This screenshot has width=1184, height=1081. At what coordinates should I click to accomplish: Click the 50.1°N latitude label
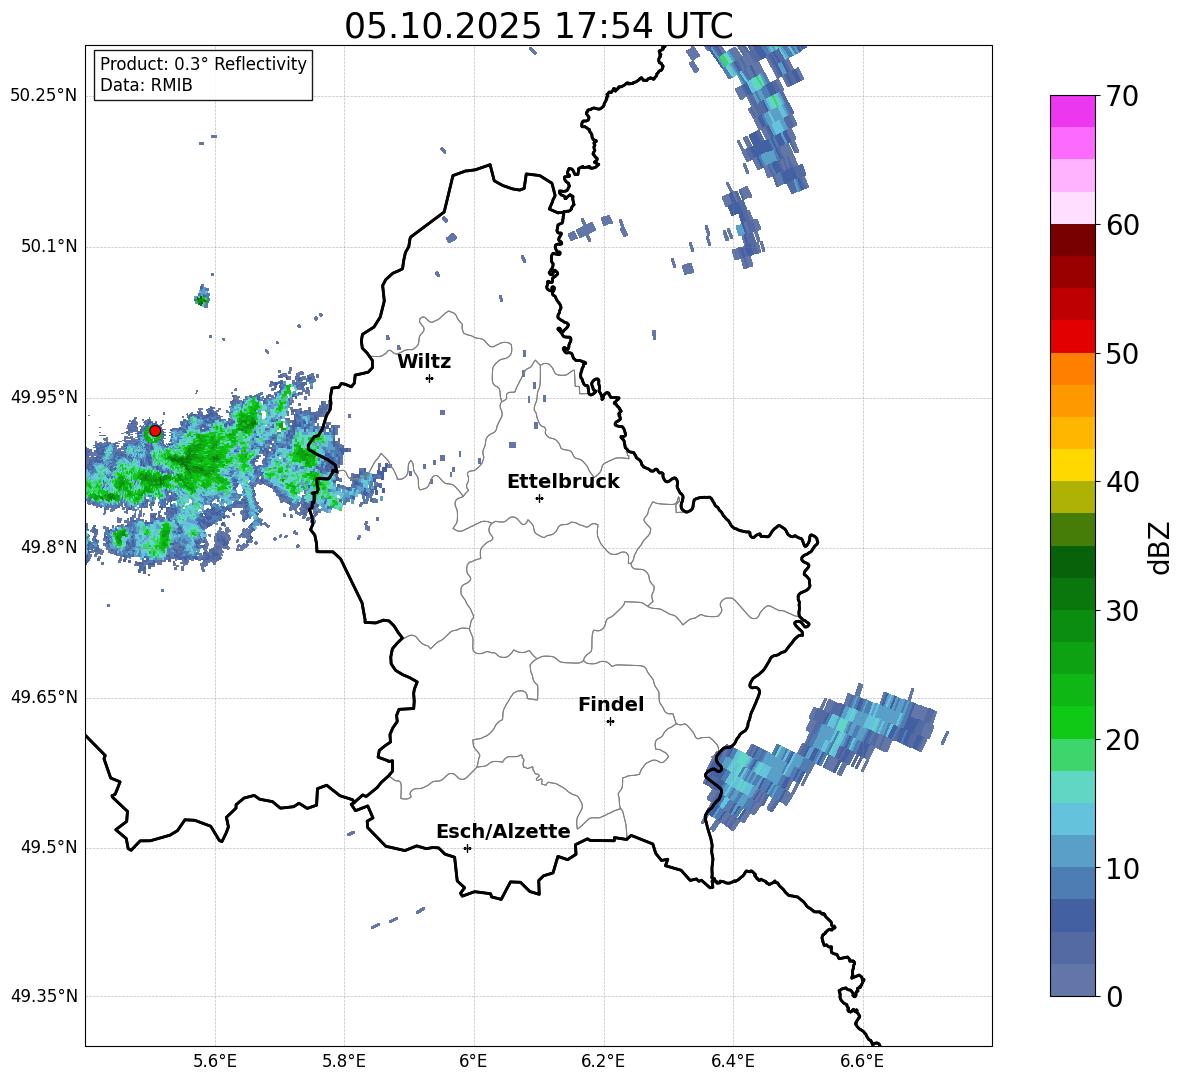pyautogui.click(x=49, y=247)
